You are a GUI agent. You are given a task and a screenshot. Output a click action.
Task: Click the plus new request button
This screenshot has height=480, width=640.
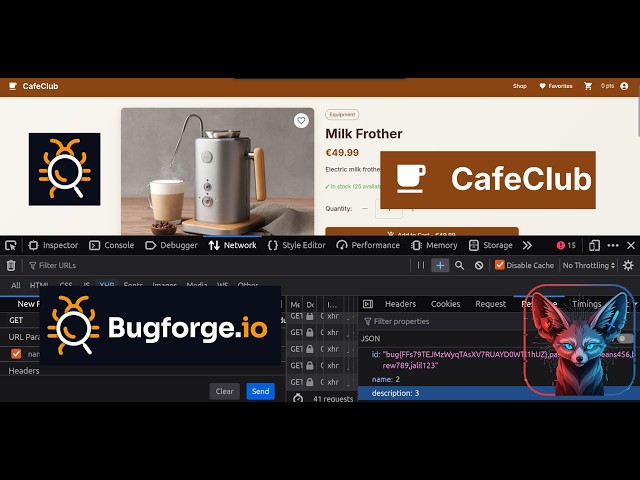point(440,265)
